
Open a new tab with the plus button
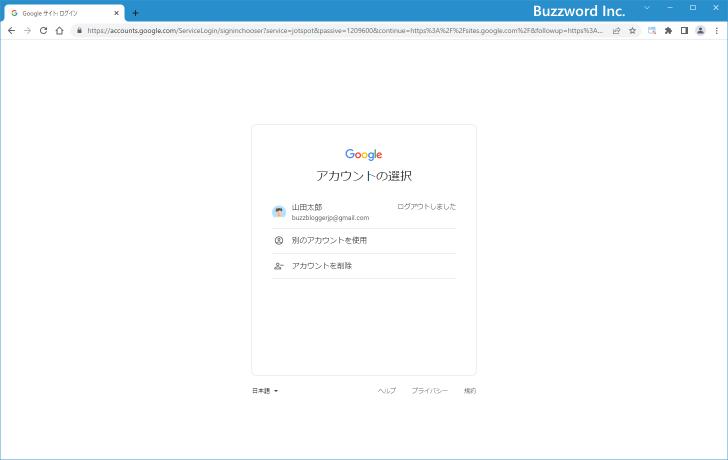click(135, 13)
